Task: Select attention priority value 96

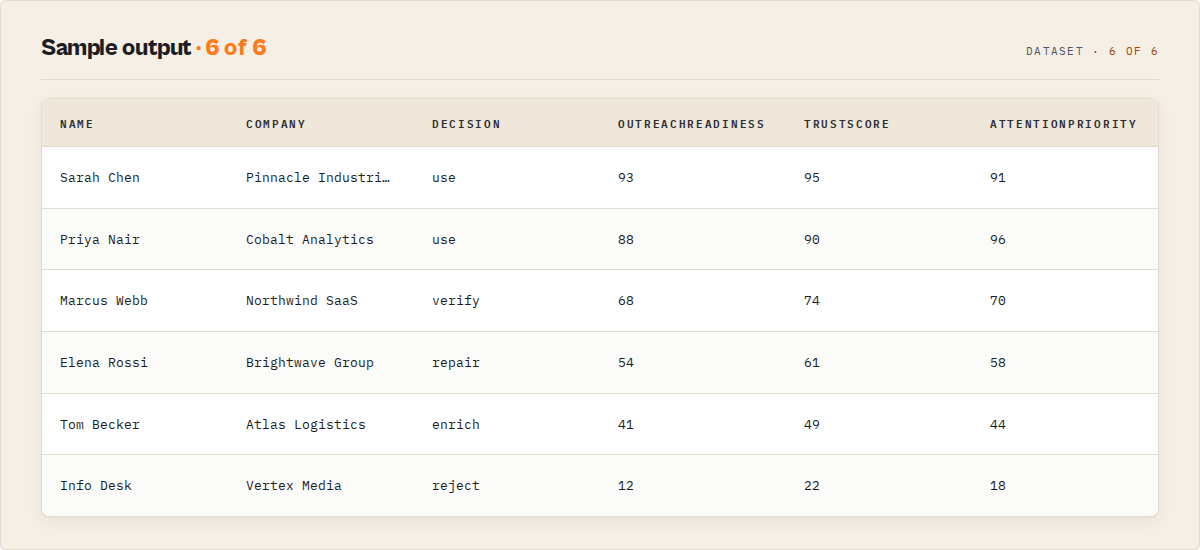Action: [998, 240]
